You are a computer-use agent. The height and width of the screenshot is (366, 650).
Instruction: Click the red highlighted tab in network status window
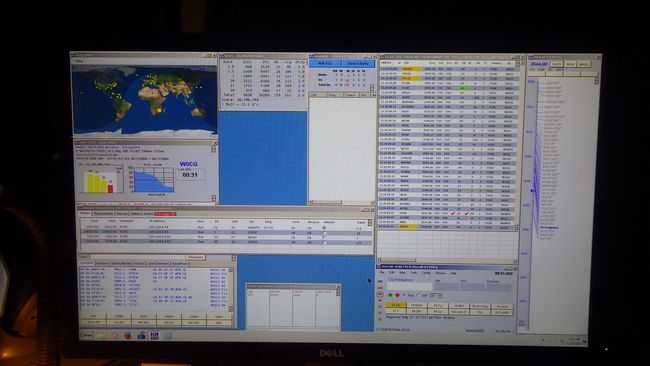(165, 214)
